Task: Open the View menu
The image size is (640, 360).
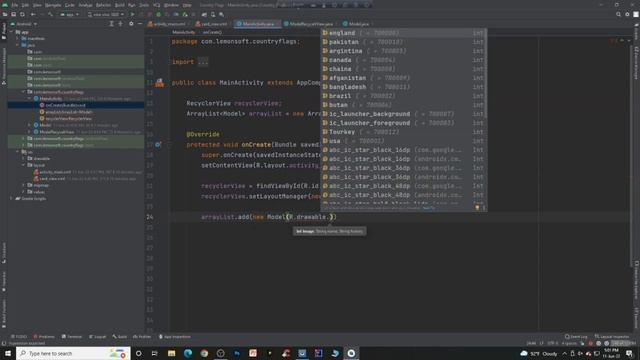Action: tap(37, 5)
